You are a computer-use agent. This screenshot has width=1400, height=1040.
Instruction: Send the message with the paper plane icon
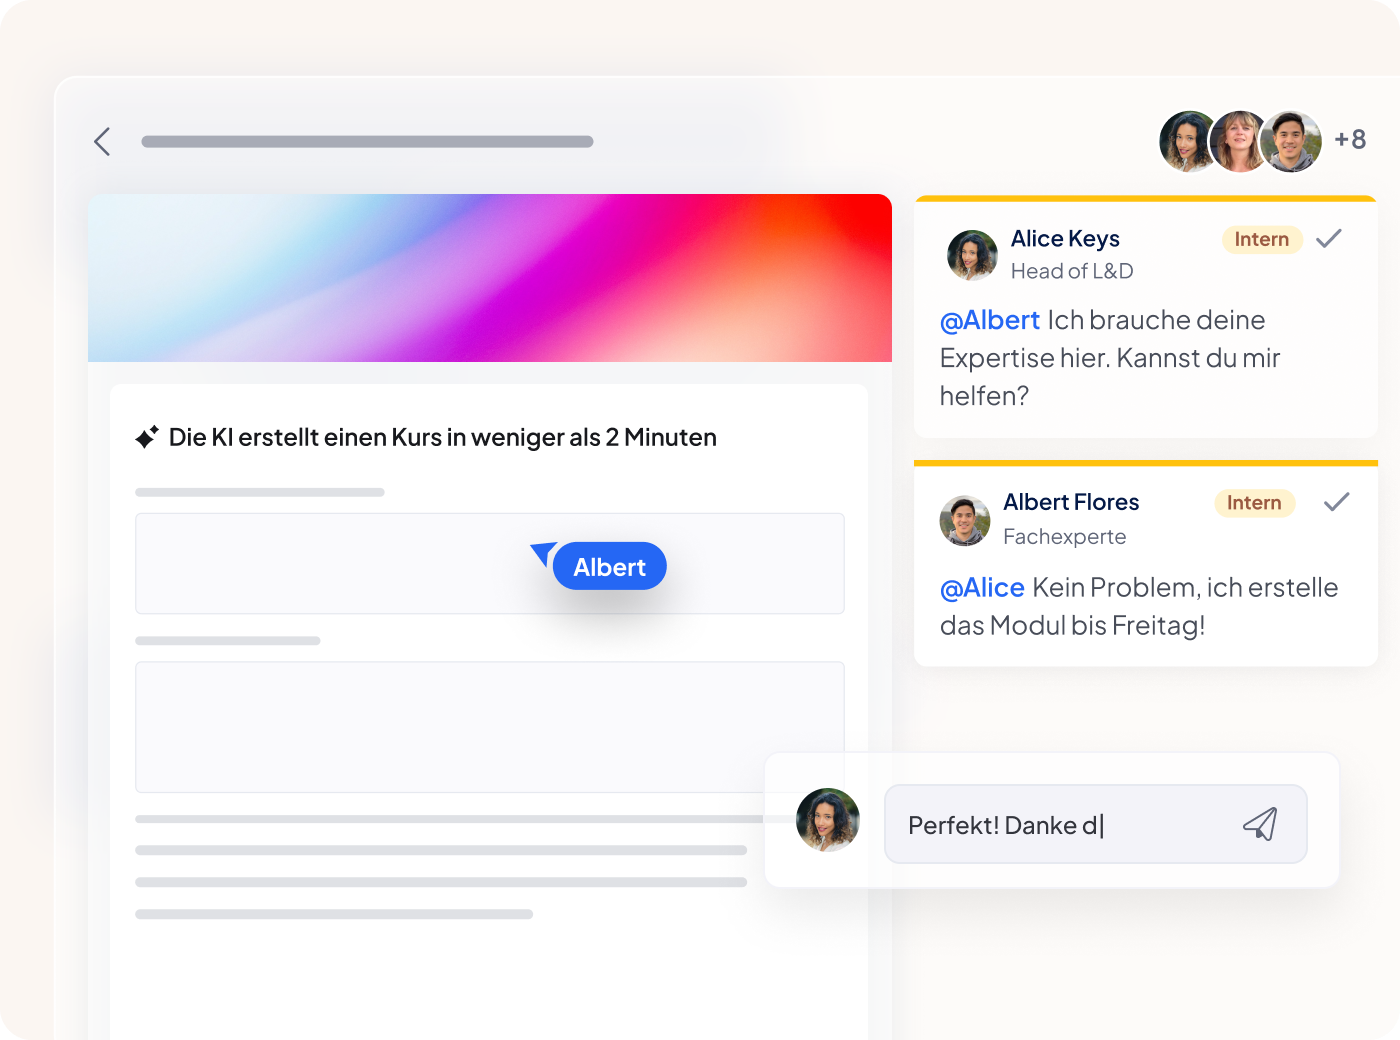pyautogui.click(x=1260, y=824)
